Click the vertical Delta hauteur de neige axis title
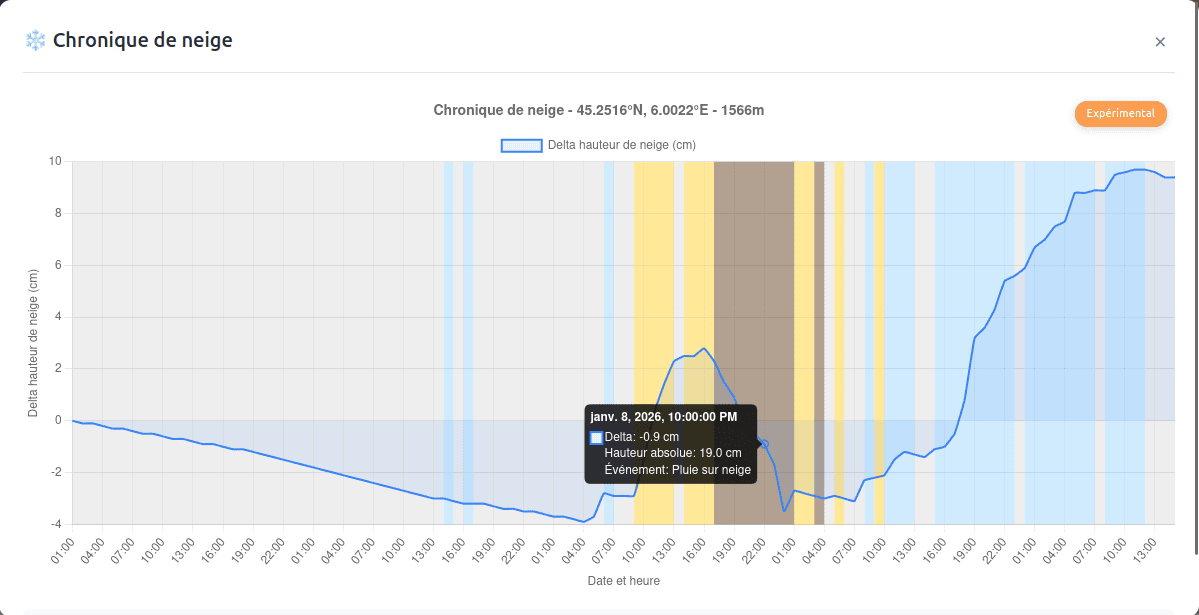The width and height of the screenshot is (1199, 615). (x=33, y=343)
